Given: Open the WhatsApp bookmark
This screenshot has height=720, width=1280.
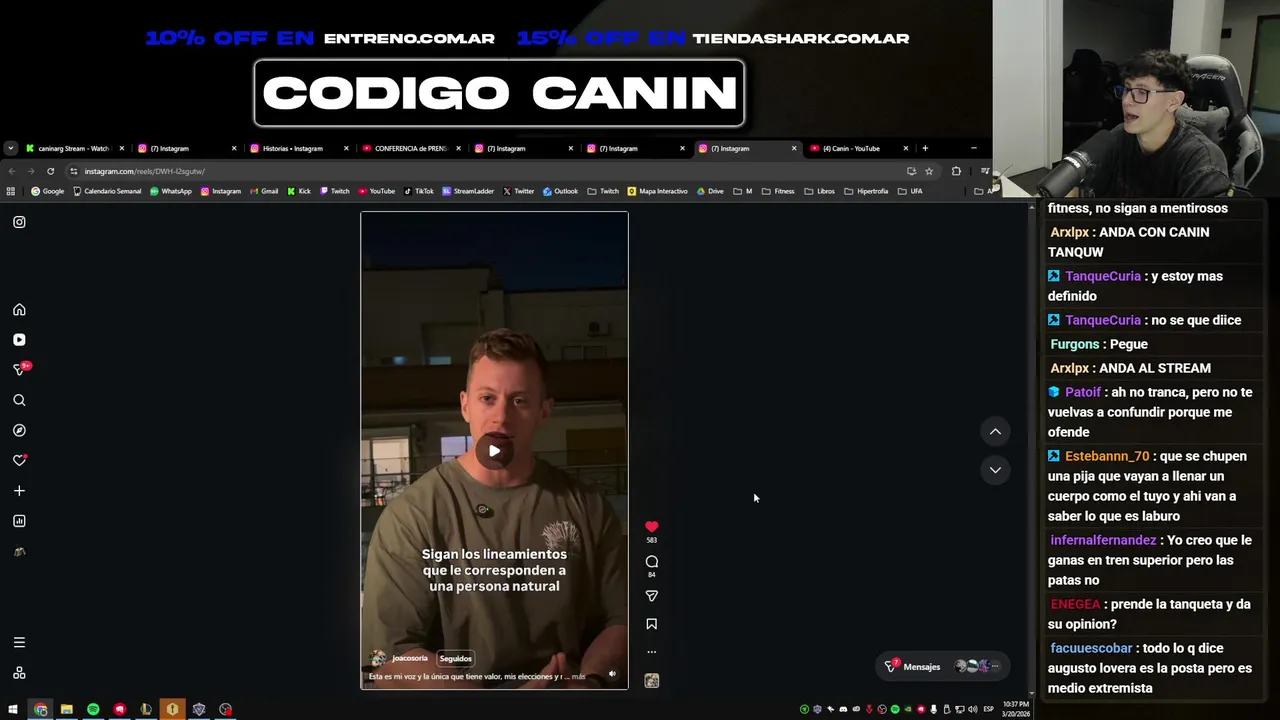Looking at the screenshot, I should (170, 191).
